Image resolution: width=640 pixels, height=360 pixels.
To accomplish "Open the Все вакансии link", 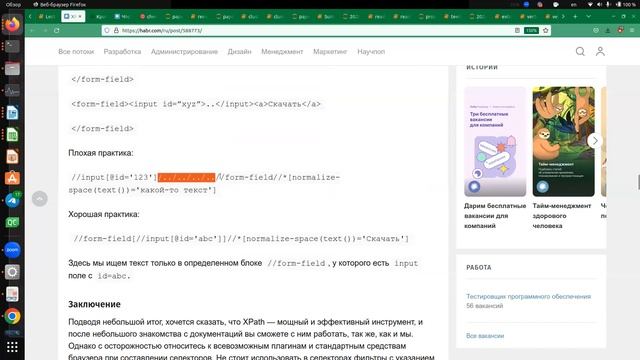I will (485, 336).
